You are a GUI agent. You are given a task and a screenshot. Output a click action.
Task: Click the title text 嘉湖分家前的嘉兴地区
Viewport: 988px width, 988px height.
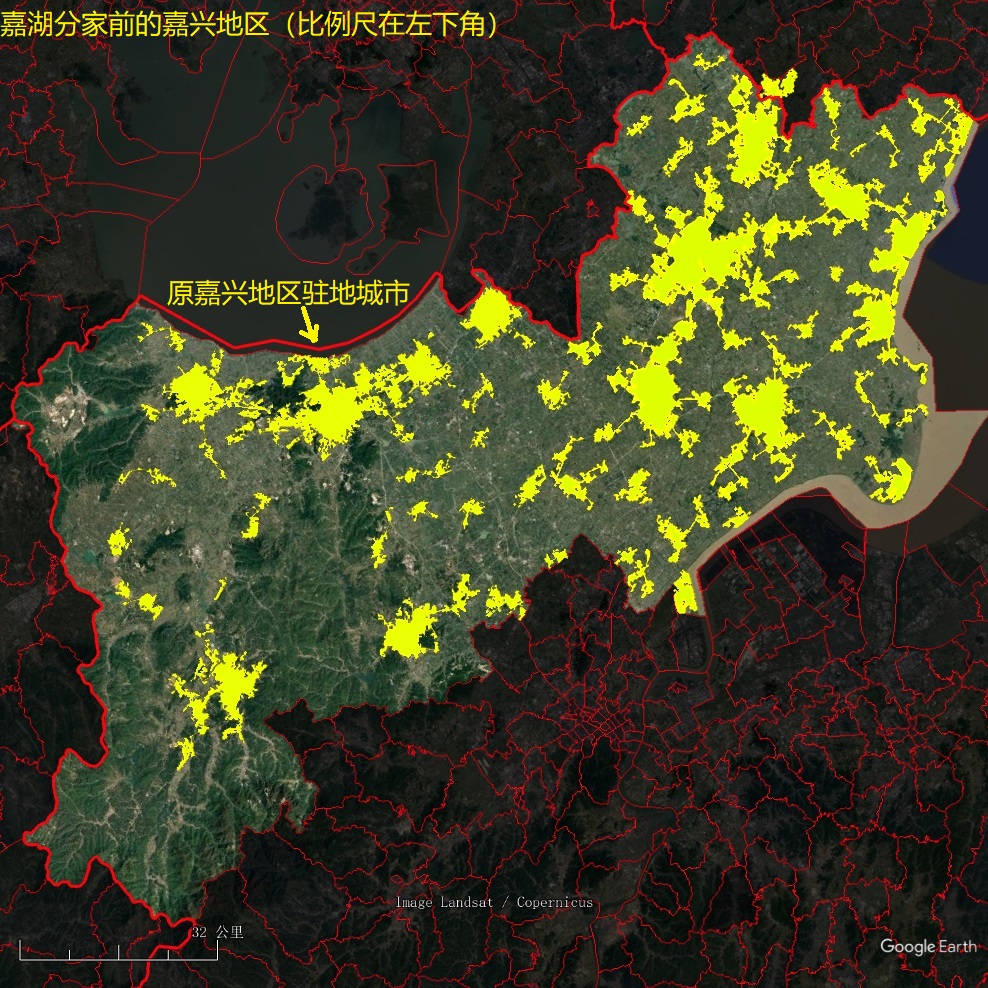click(x=134, y=24)
